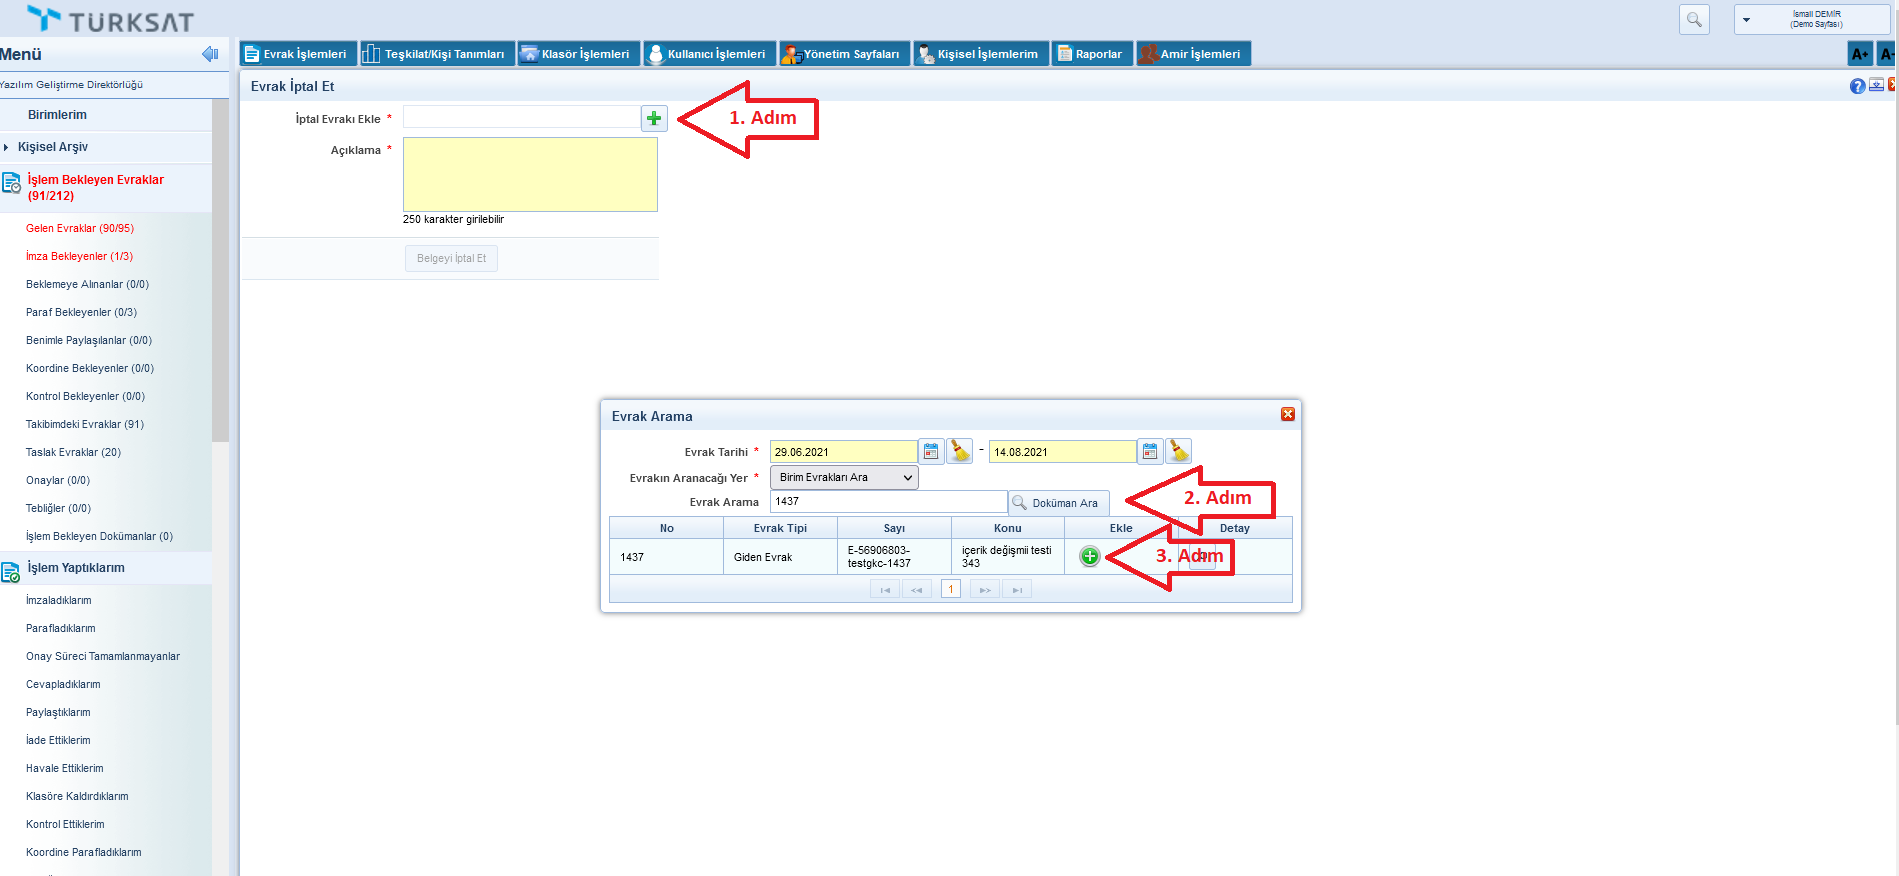Viewport: 1899px width, 876px height.
Task: Open the blue help question mark icon
Action: click(1857, 87)
